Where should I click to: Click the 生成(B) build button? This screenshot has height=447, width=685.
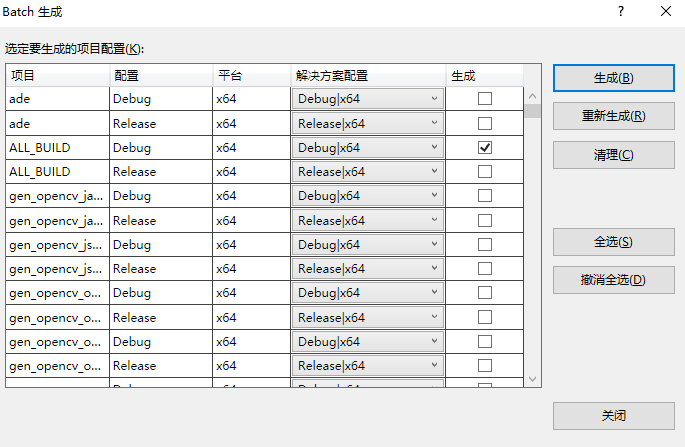tap(613, 78)
